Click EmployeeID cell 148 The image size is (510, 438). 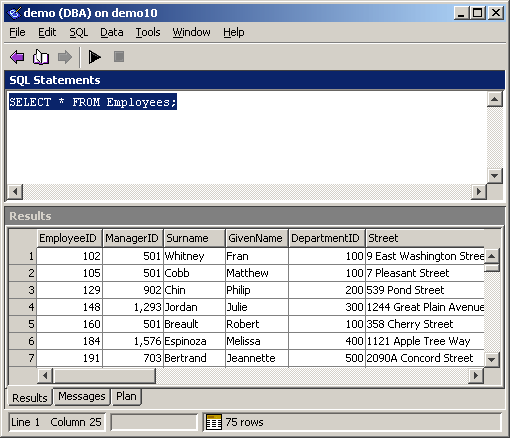tap(69, 307)
